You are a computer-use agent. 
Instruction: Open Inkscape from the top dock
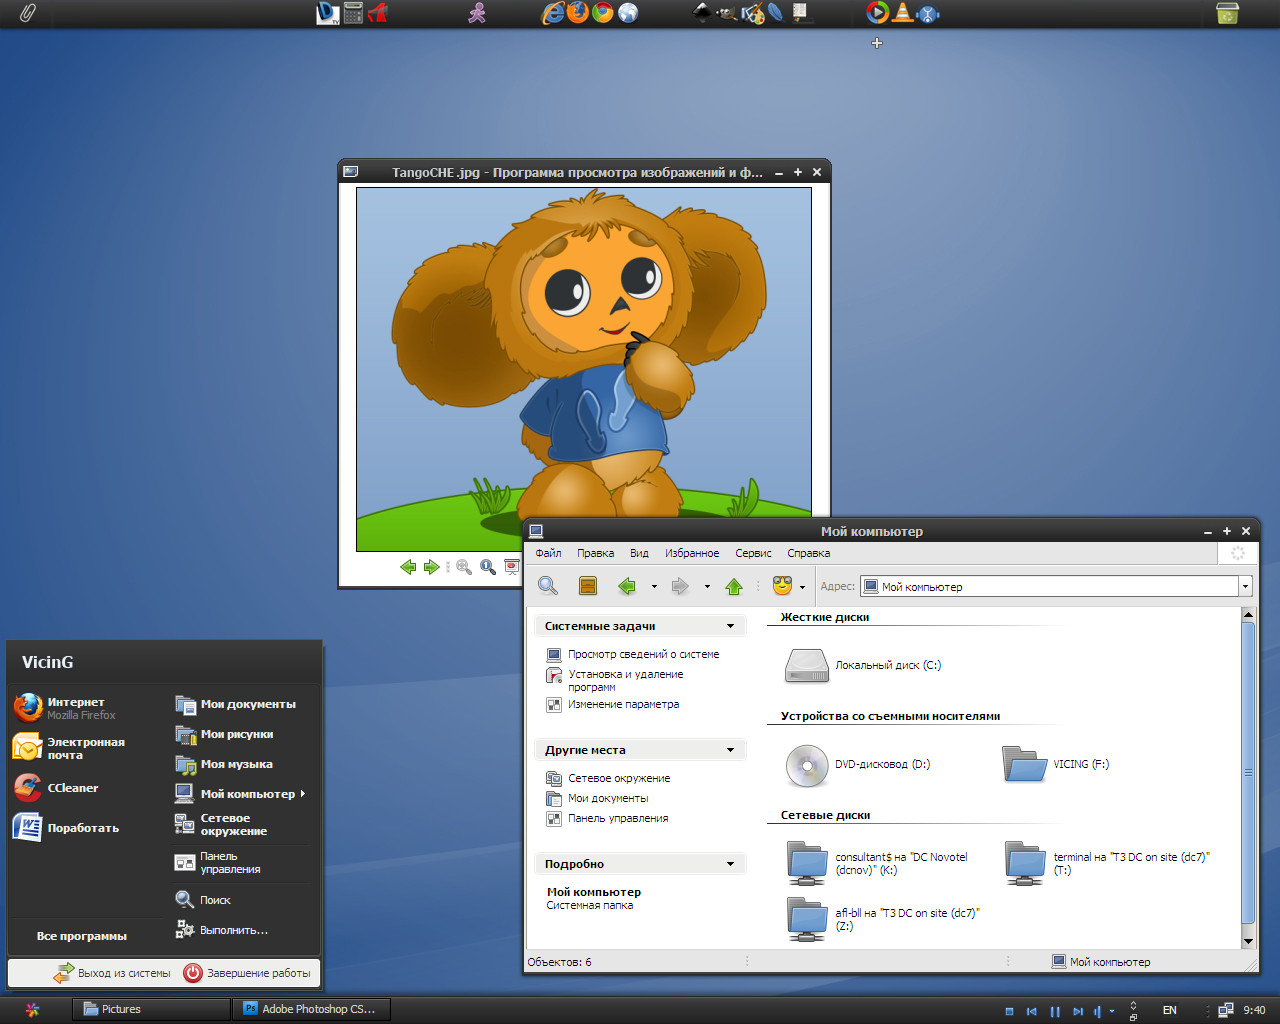click(x=702, y=13)
